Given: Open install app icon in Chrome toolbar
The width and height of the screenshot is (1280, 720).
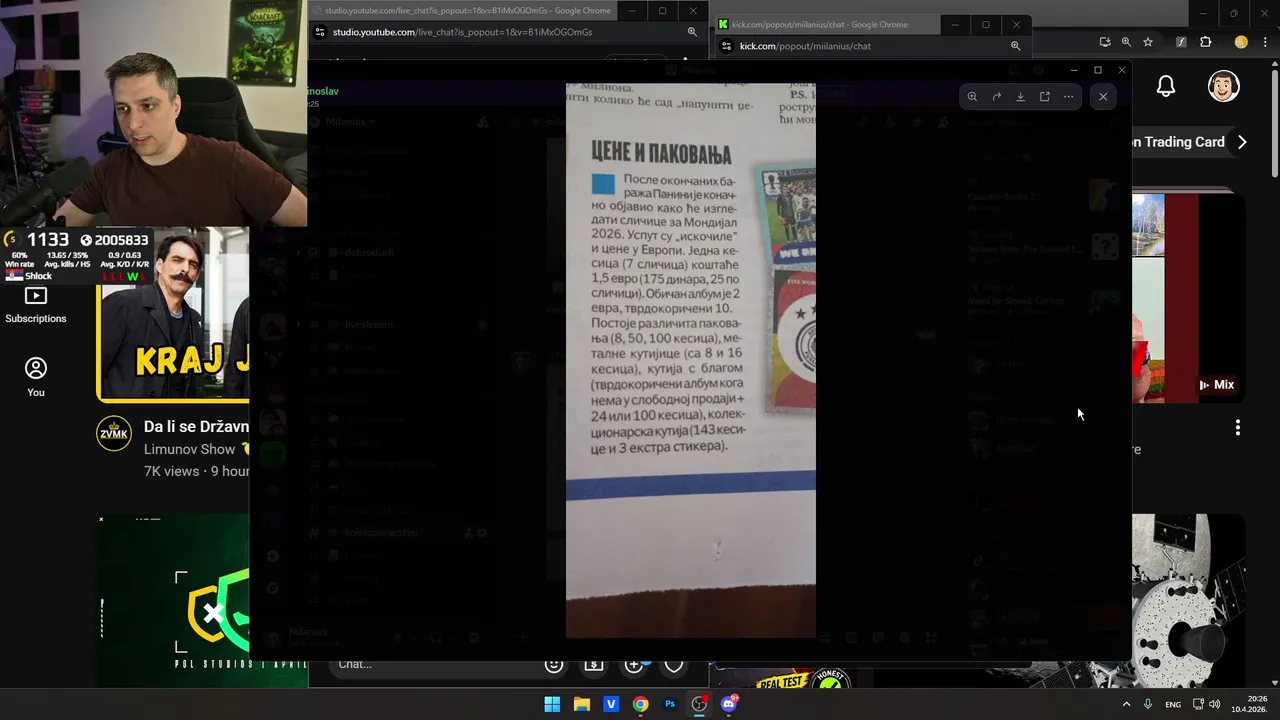Looking at the screenshot, I should coord(1104,42).
